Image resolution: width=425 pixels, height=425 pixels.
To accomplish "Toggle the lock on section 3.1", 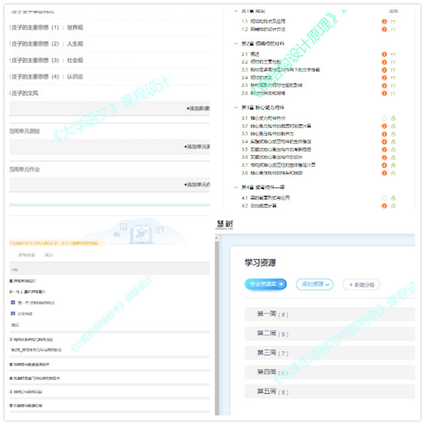I will [x=393, y=118].
